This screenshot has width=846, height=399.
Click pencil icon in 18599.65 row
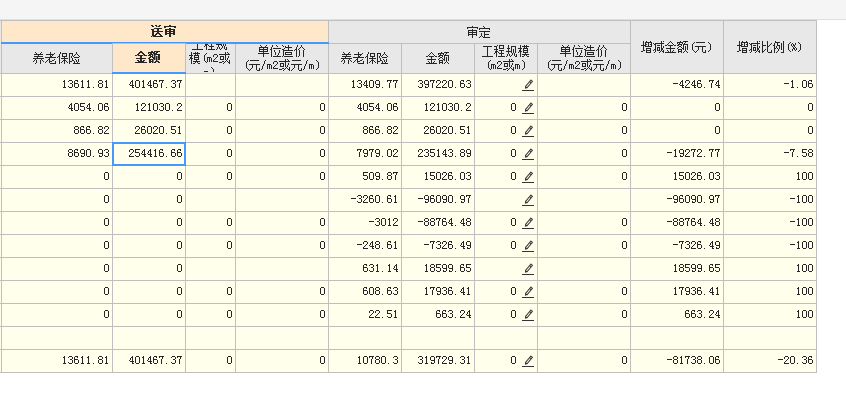point(528,269)
